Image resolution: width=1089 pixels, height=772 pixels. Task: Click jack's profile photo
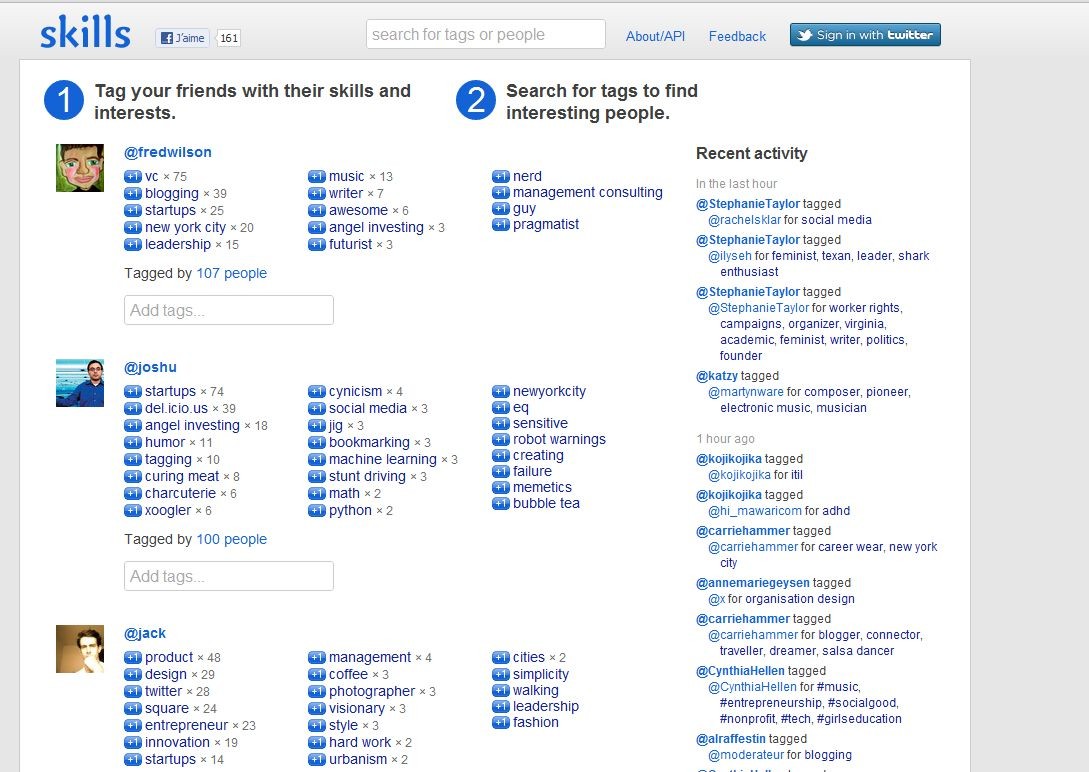pyautogui.click(x=80, y=649)
